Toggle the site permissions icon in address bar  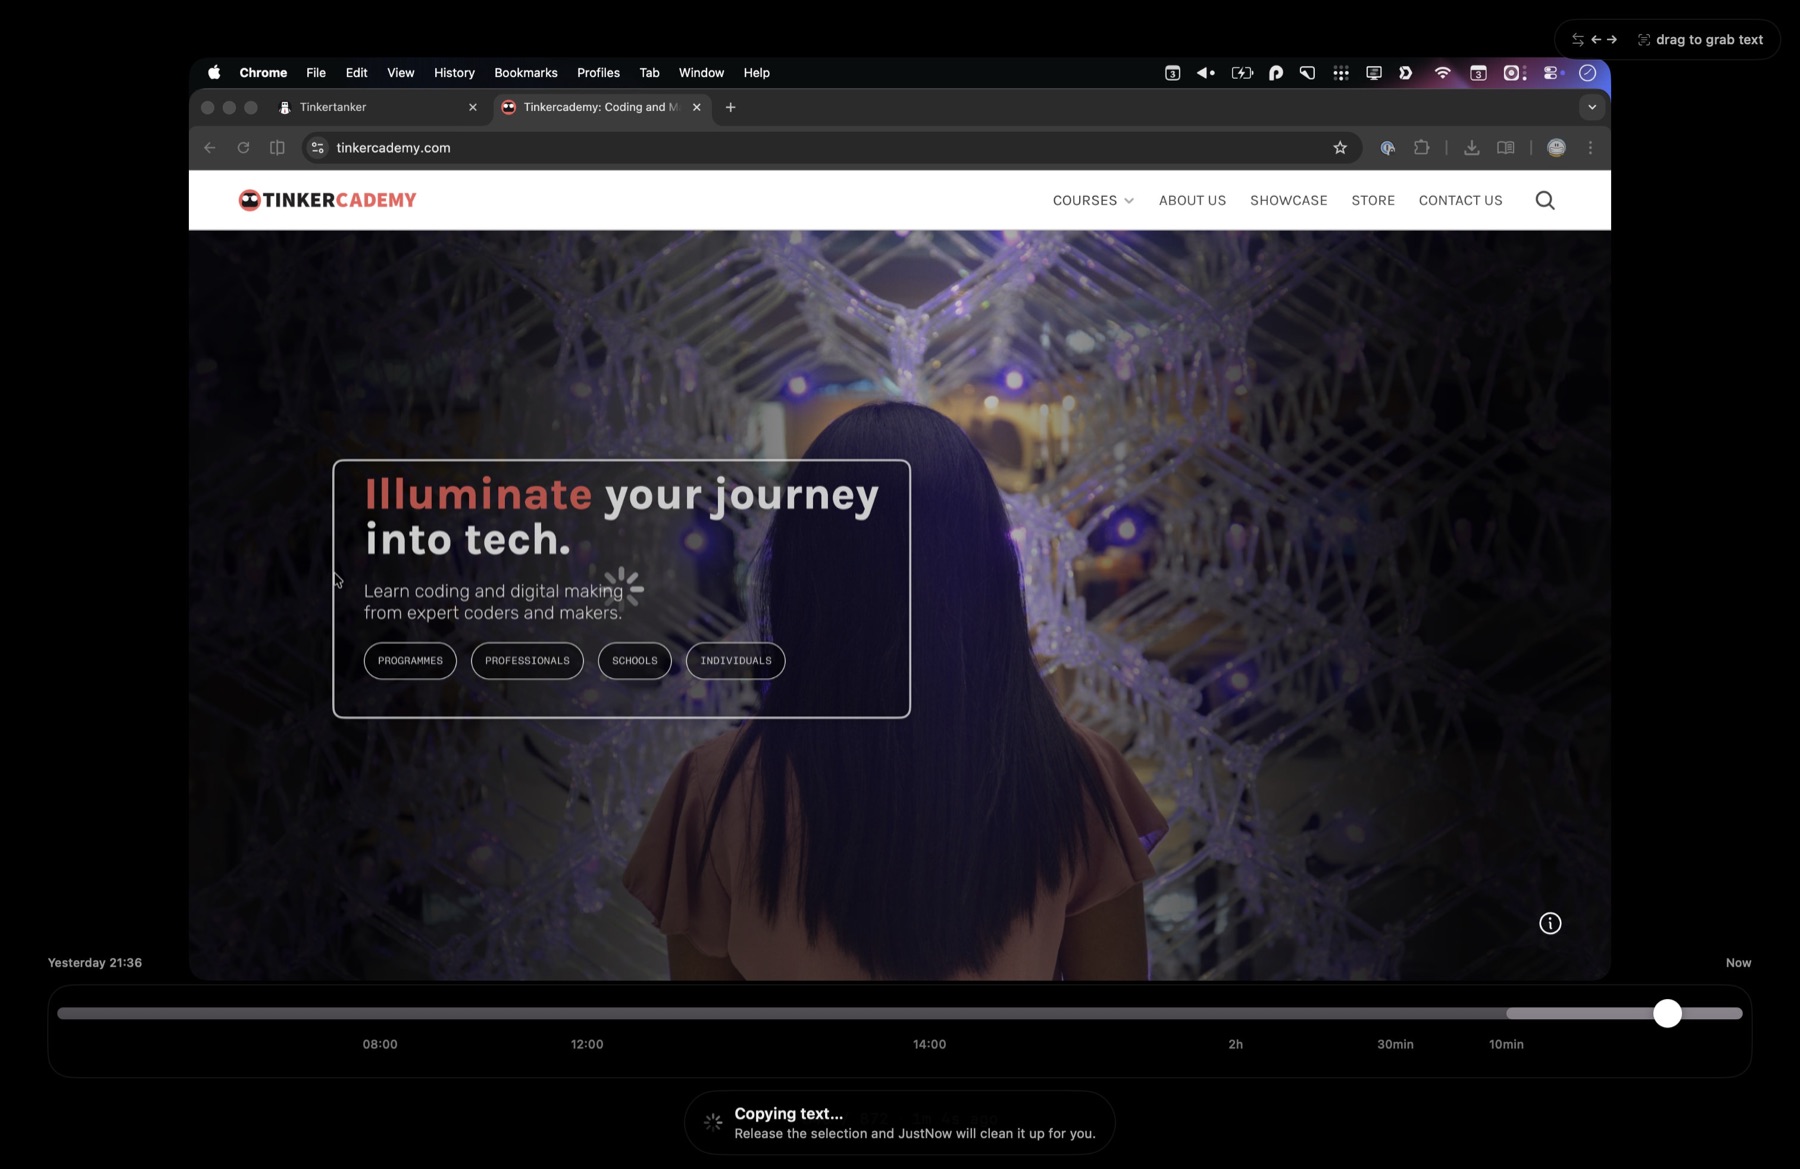[x=317, y=147]
